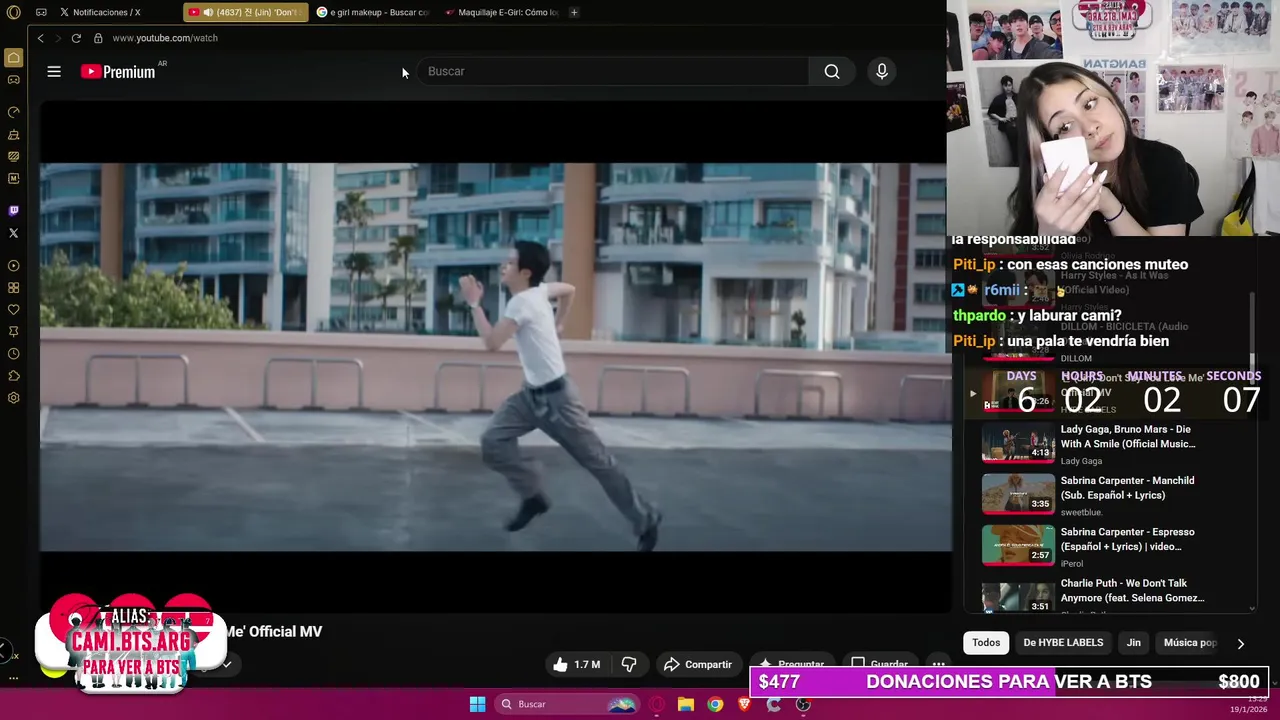This screenshot has width=1280, height=720.
Task: Open the YouTube hamburger guide menu
Action: coord(54,71)
